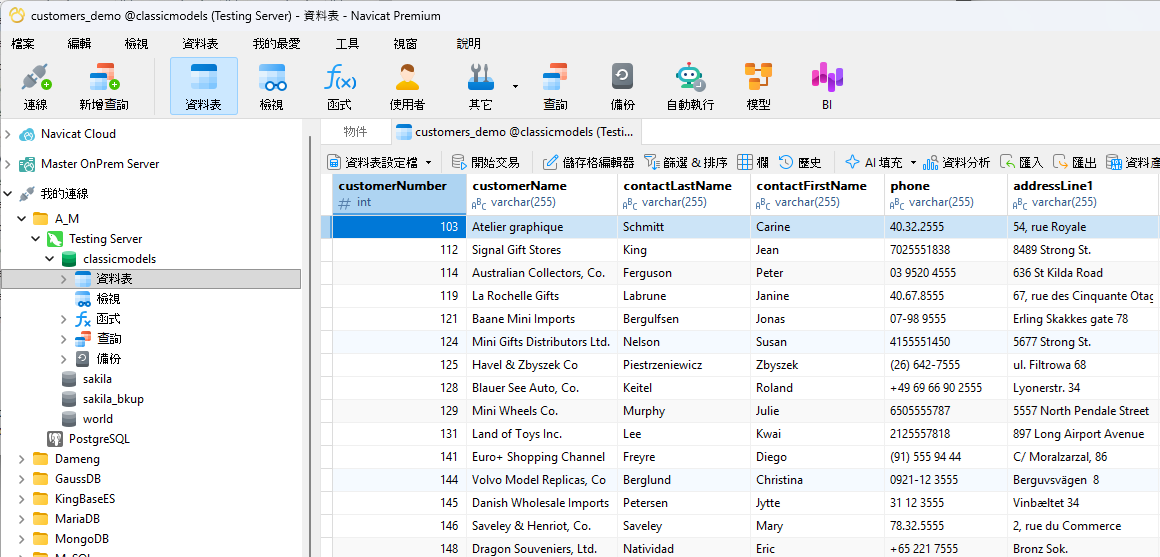Click the customerName column header
The height and width of the screenshot is (557, 1160).
click(542, 194)
